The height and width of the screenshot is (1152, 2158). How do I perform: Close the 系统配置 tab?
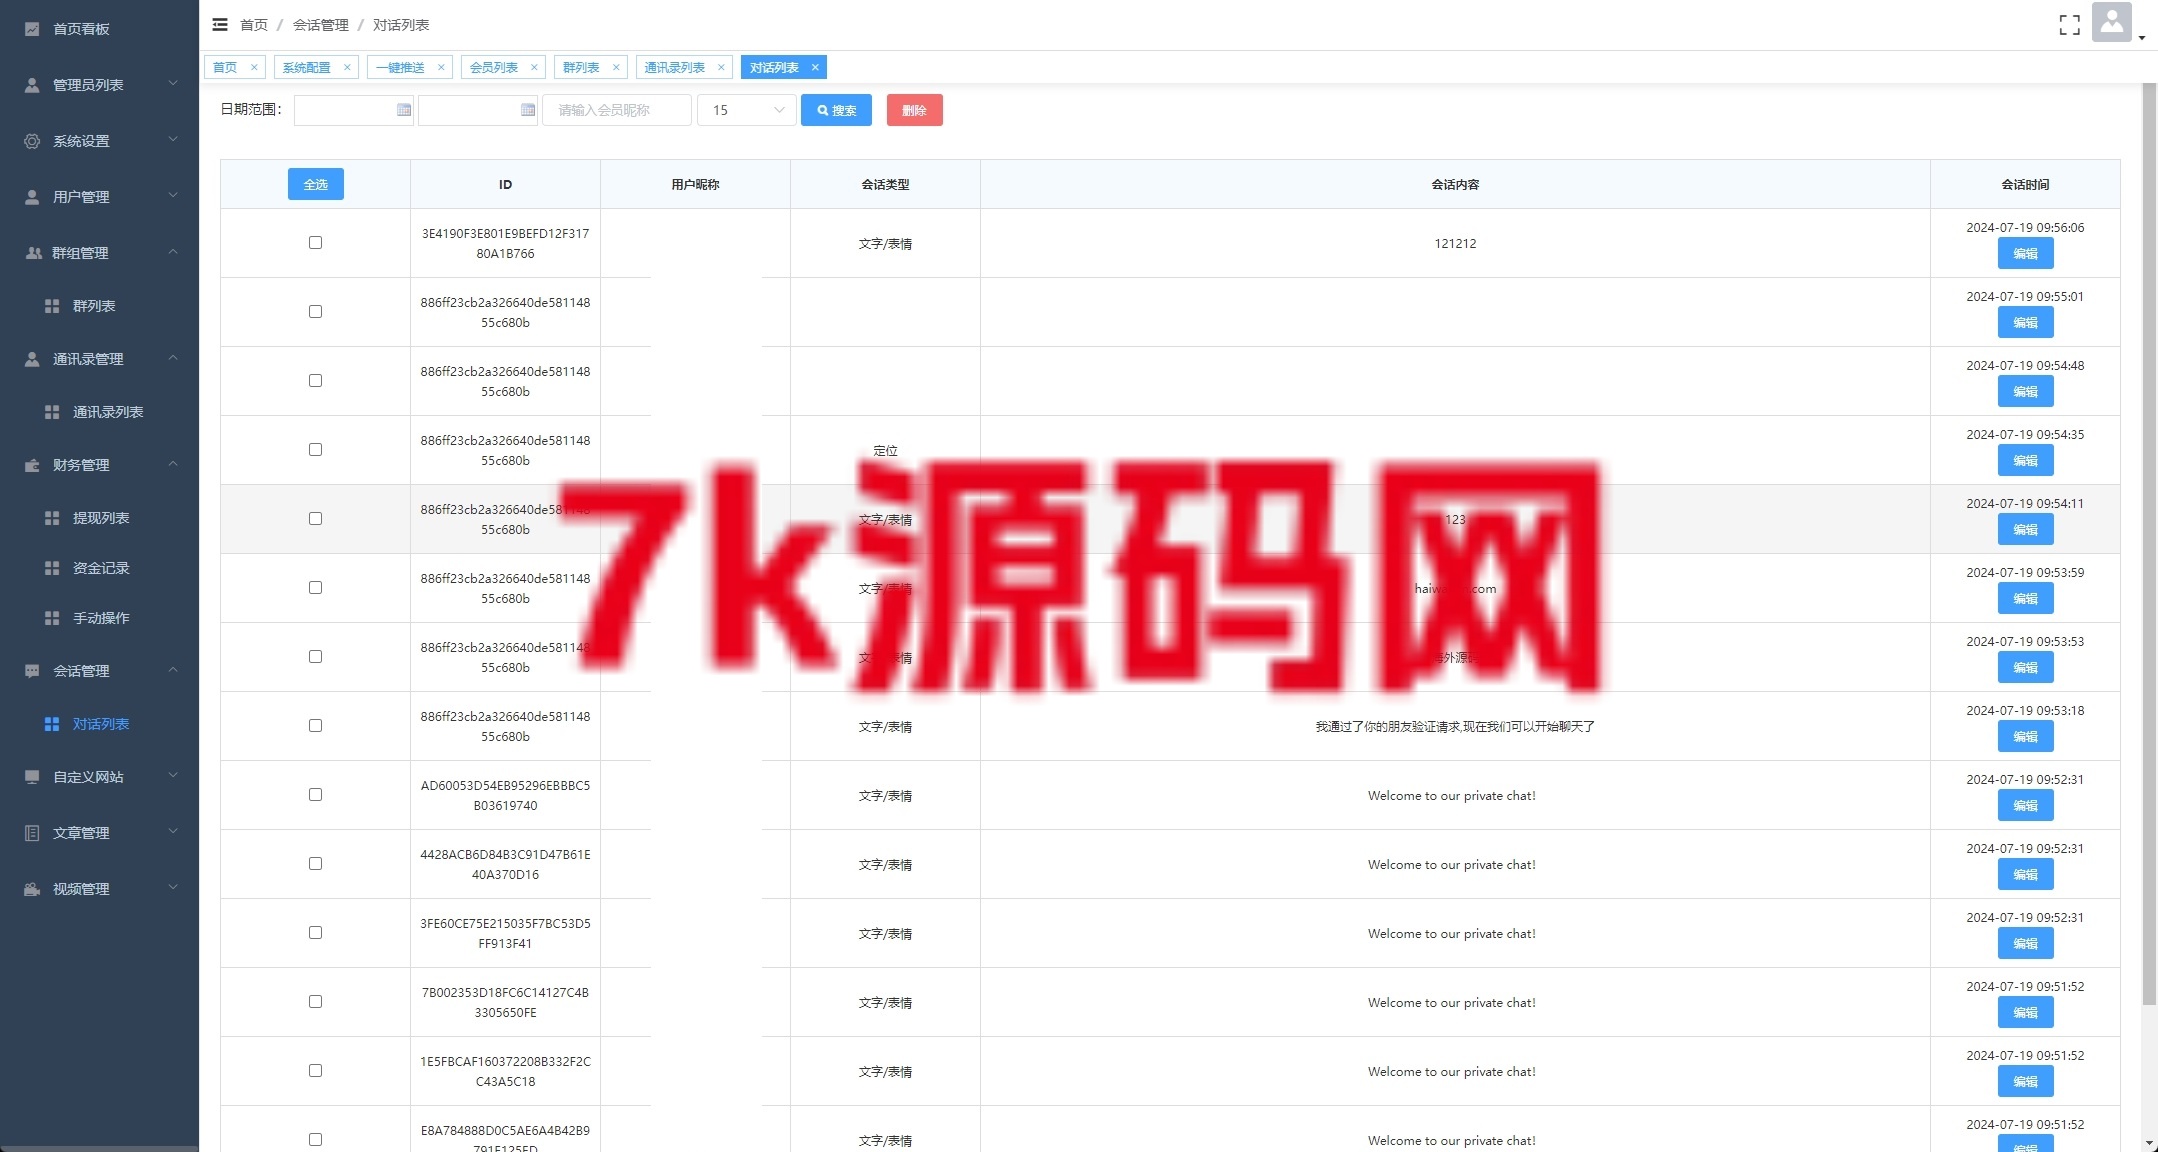point(347,68)
